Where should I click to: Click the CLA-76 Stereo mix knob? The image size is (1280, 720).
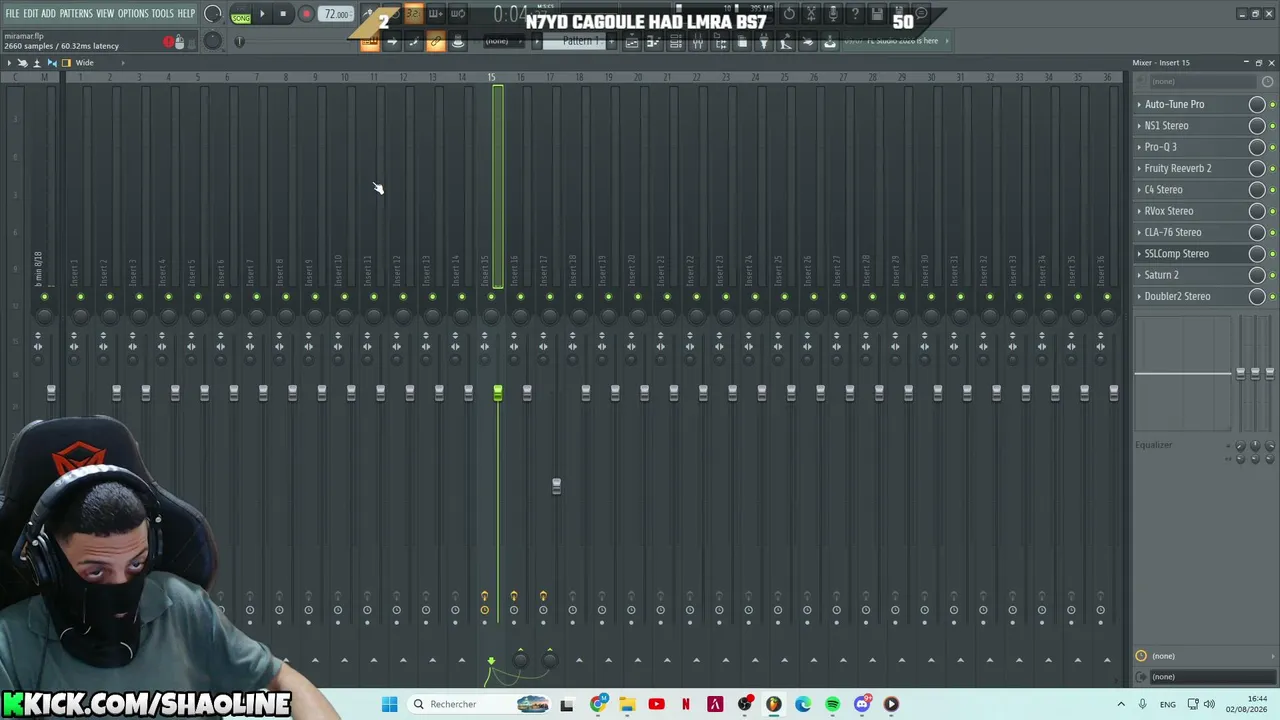(1257, 232)
